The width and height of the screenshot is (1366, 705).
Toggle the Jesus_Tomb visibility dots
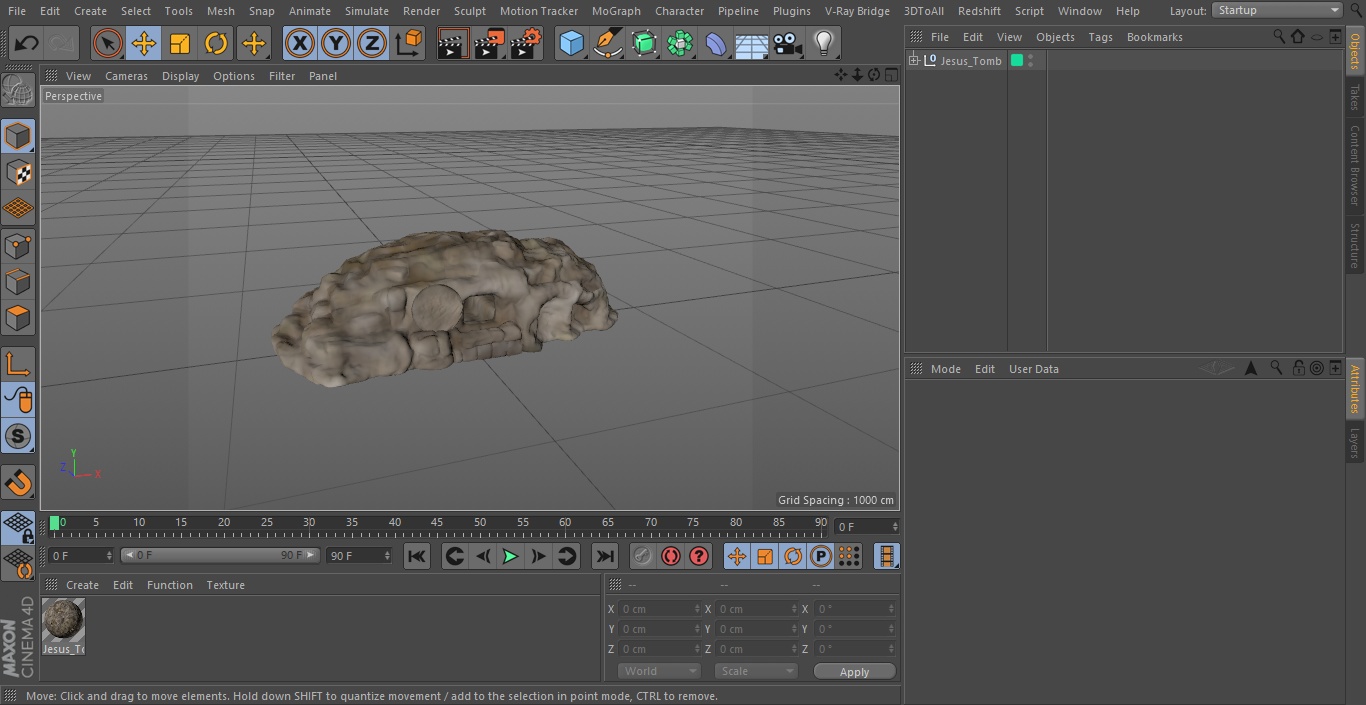point(1031,61)
